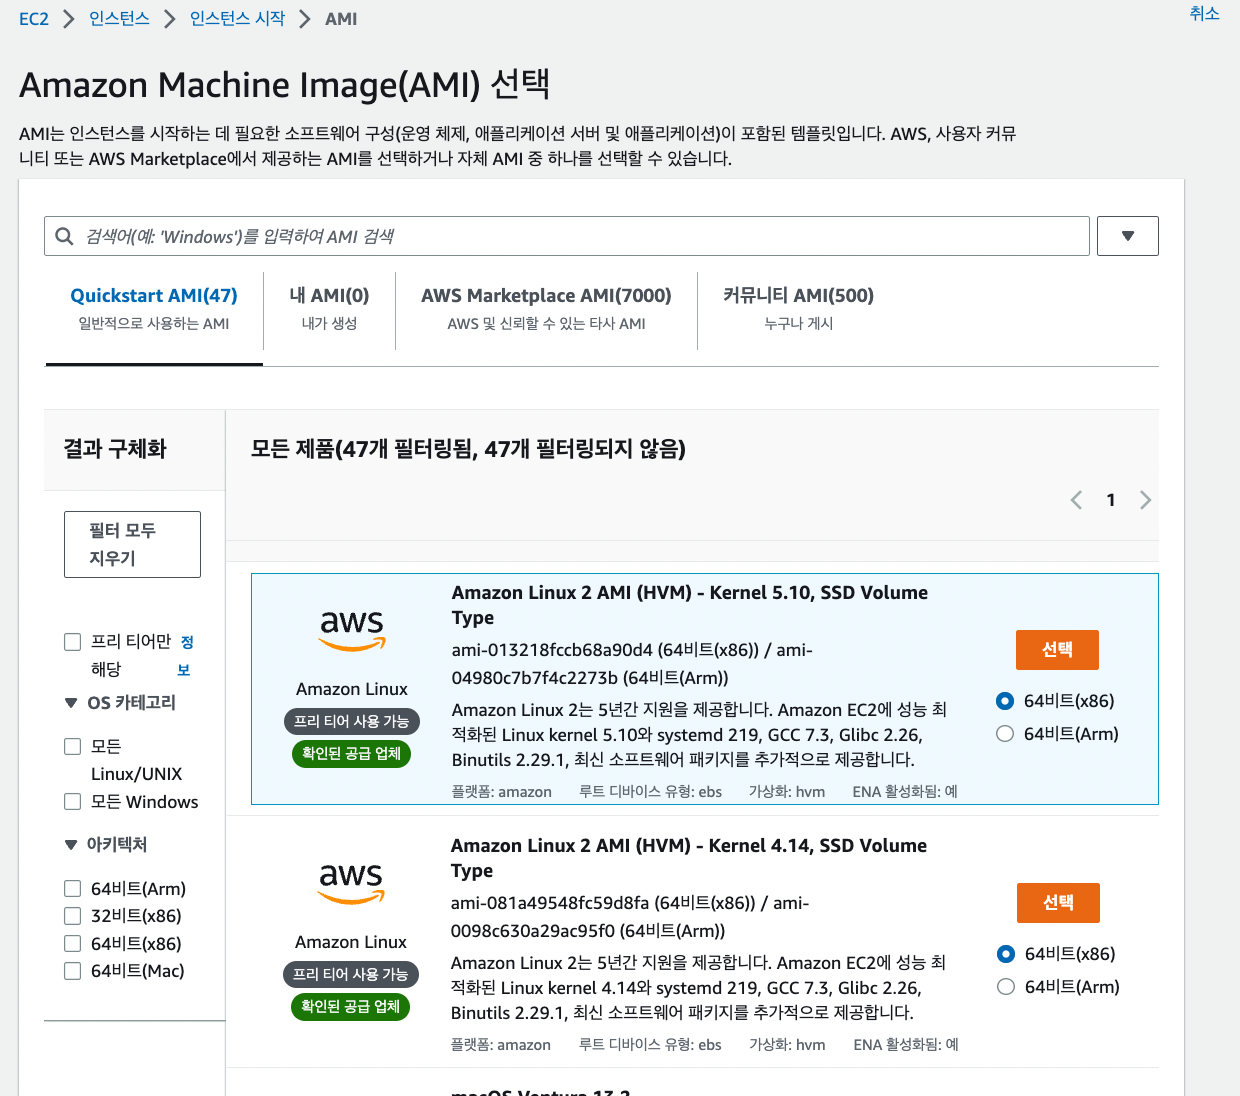Focus the AMI search input field
Screen dimensions: 1240x1096
coord(567,236)
